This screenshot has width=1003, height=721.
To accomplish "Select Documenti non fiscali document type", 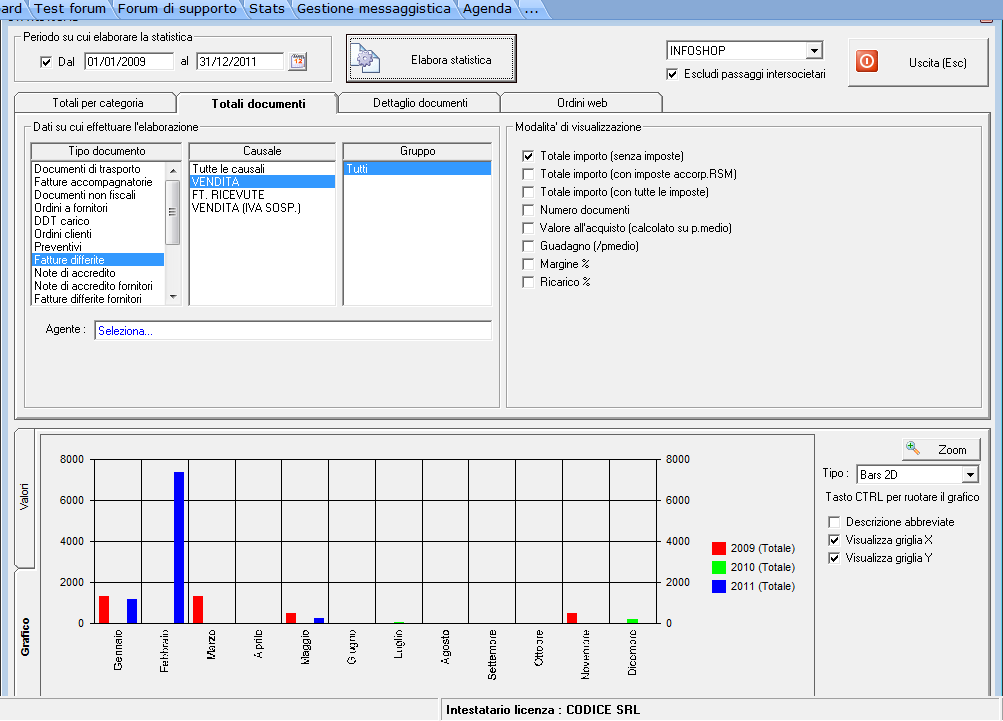I will pos(98,195).
